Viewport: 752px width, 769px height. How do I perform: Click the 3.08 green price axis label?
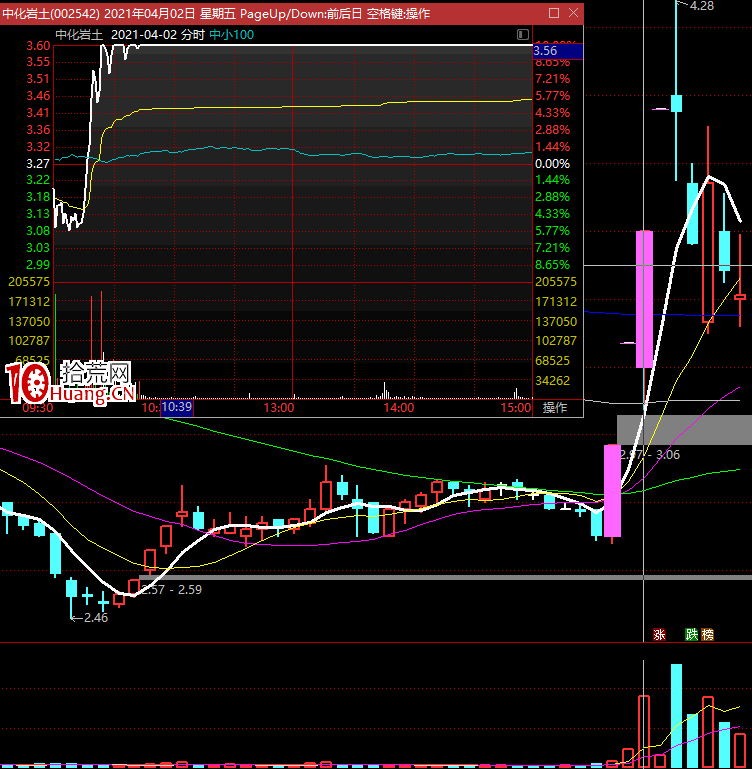coord(38,231)
